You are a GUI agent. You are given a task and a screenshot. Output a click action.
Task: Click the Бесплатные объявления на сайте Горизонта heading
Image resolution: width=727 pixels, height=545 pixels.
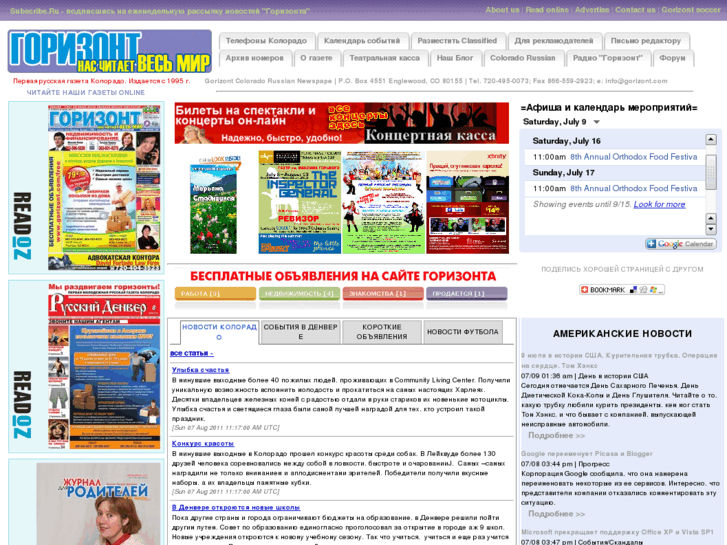point(343,276)
